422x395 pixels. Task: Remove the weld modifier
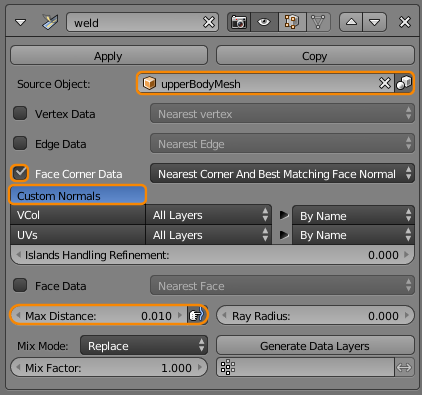coord(405,22)
